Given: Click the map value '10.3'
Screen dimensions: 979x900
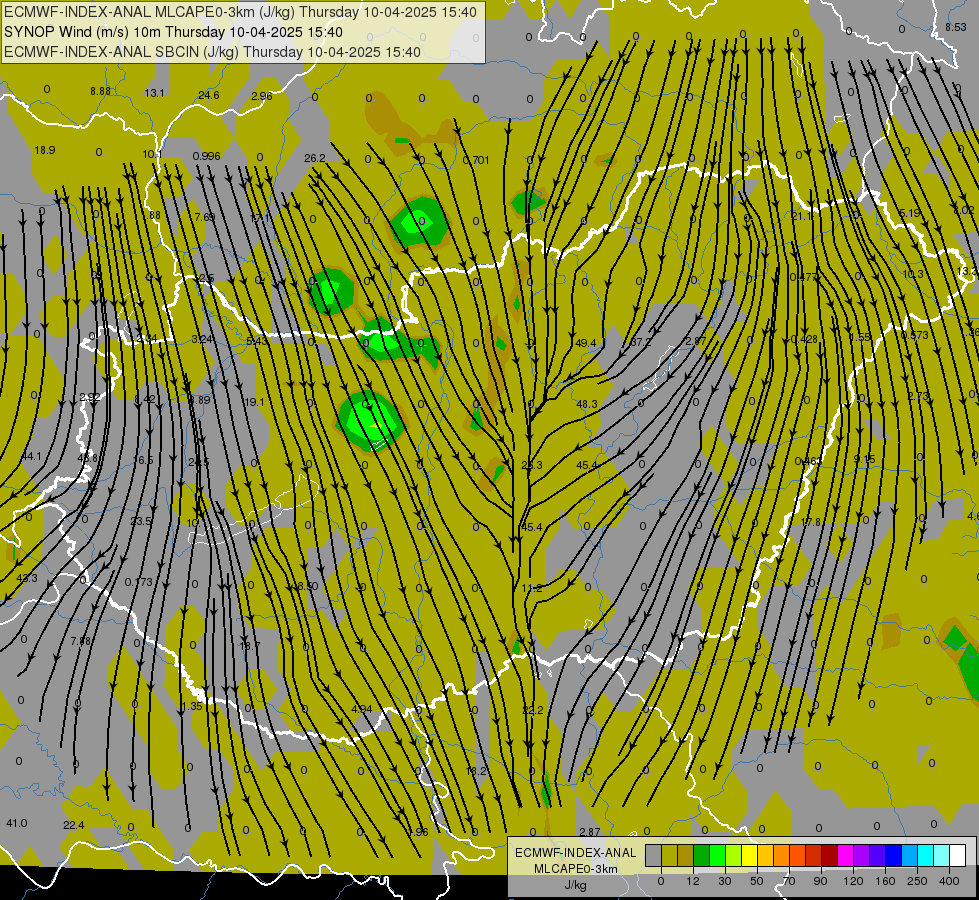Looking at the screenshot, I should point(913,274).
